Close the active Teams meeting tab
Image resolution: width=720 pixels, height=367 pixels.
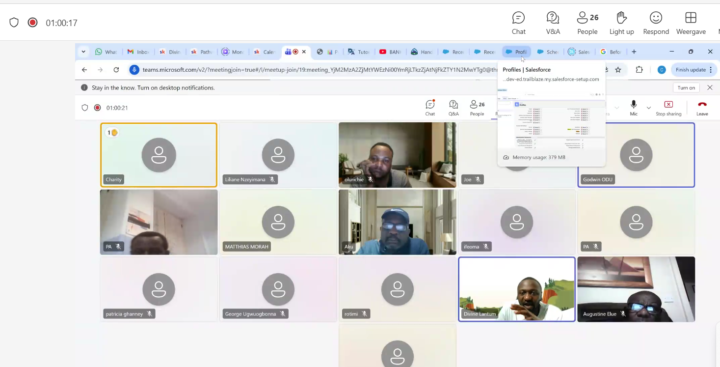click(x=304, y=52)
